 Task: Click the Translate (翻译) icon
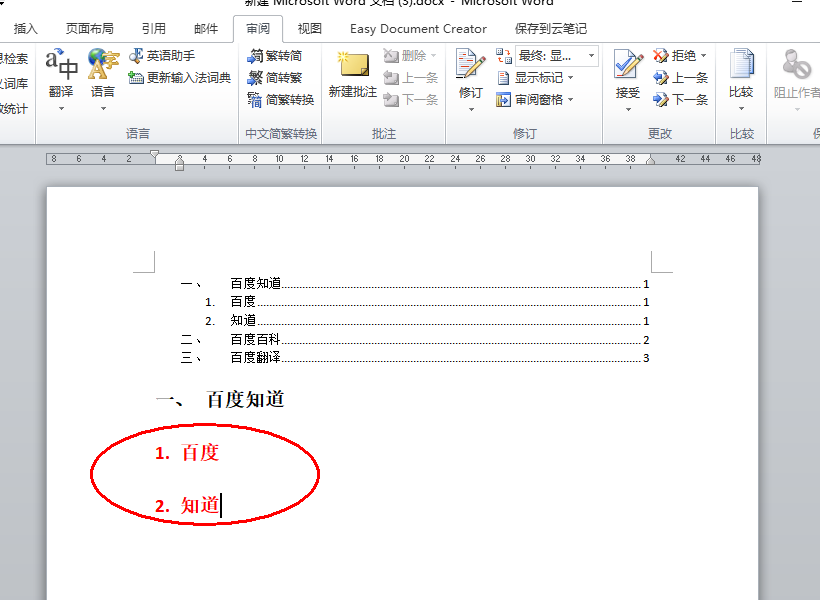61,66
